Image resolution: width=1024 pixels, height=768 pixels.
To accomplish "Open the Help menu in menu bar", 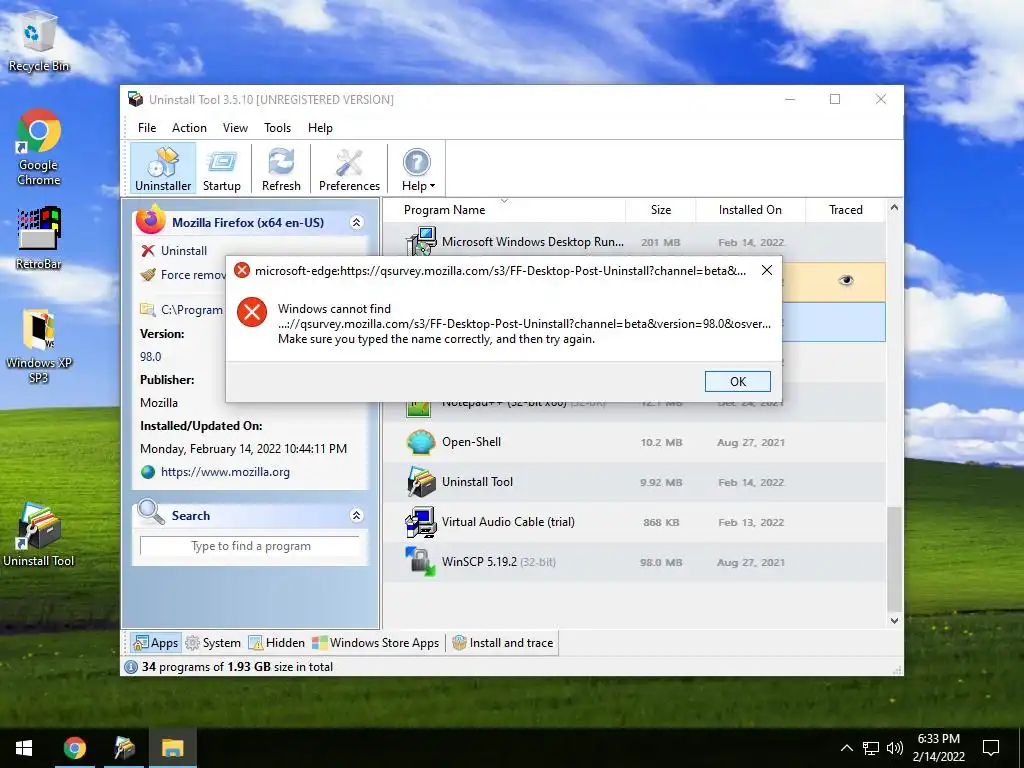I will click(x=320, y=128).
